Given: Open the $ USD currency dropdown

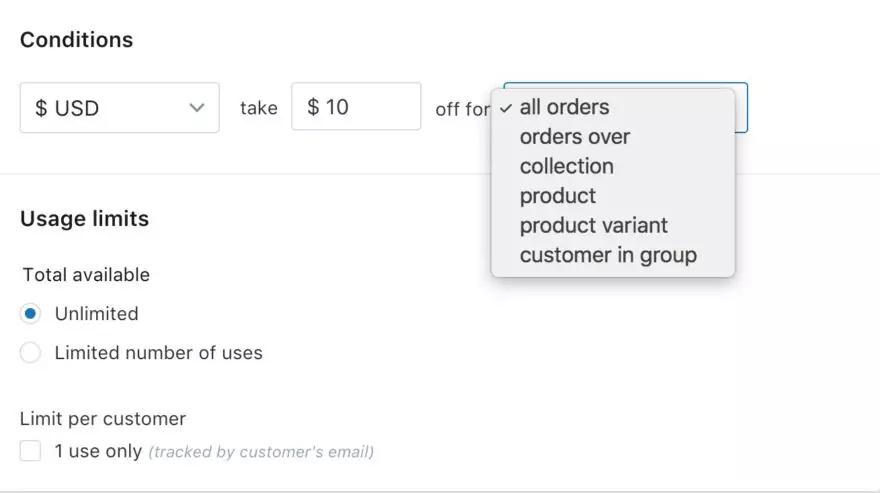Looking at the screenshot, I should click(x=118, y=108).
